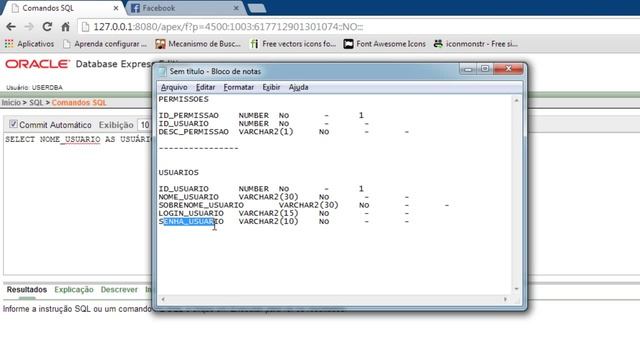Click ID_PERMISSAO line in Notepad

click(x=261, y=116)
